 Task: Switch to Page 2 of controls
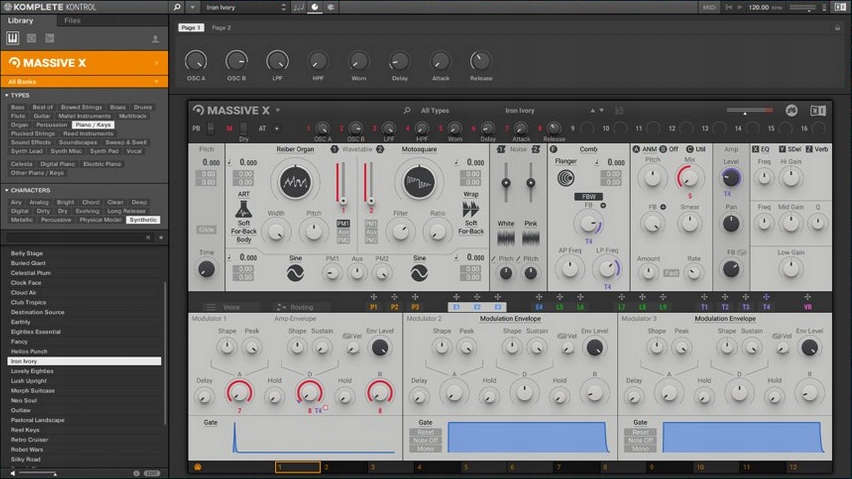click(221, 28)
